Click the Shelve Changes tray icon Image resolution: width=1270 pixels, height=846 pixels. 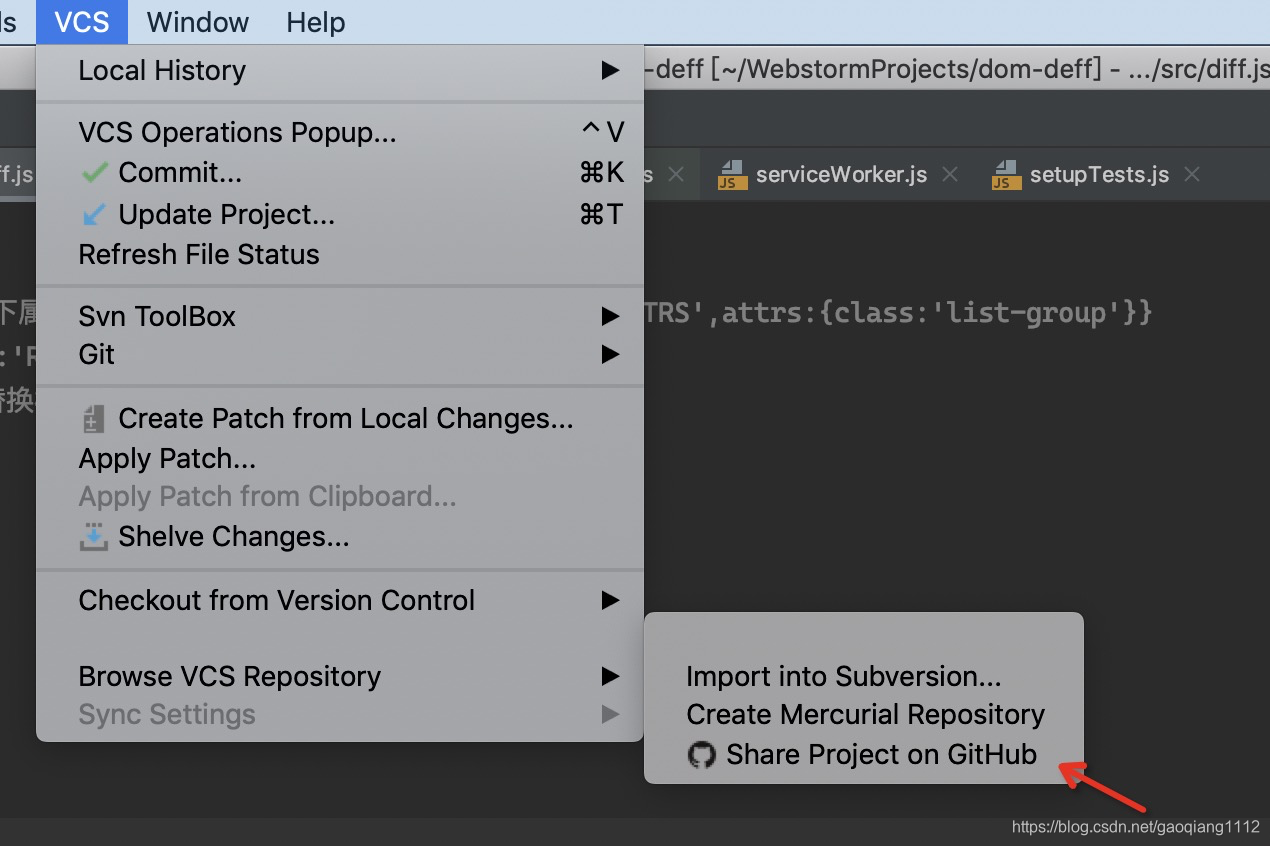[x=93, y=537]
